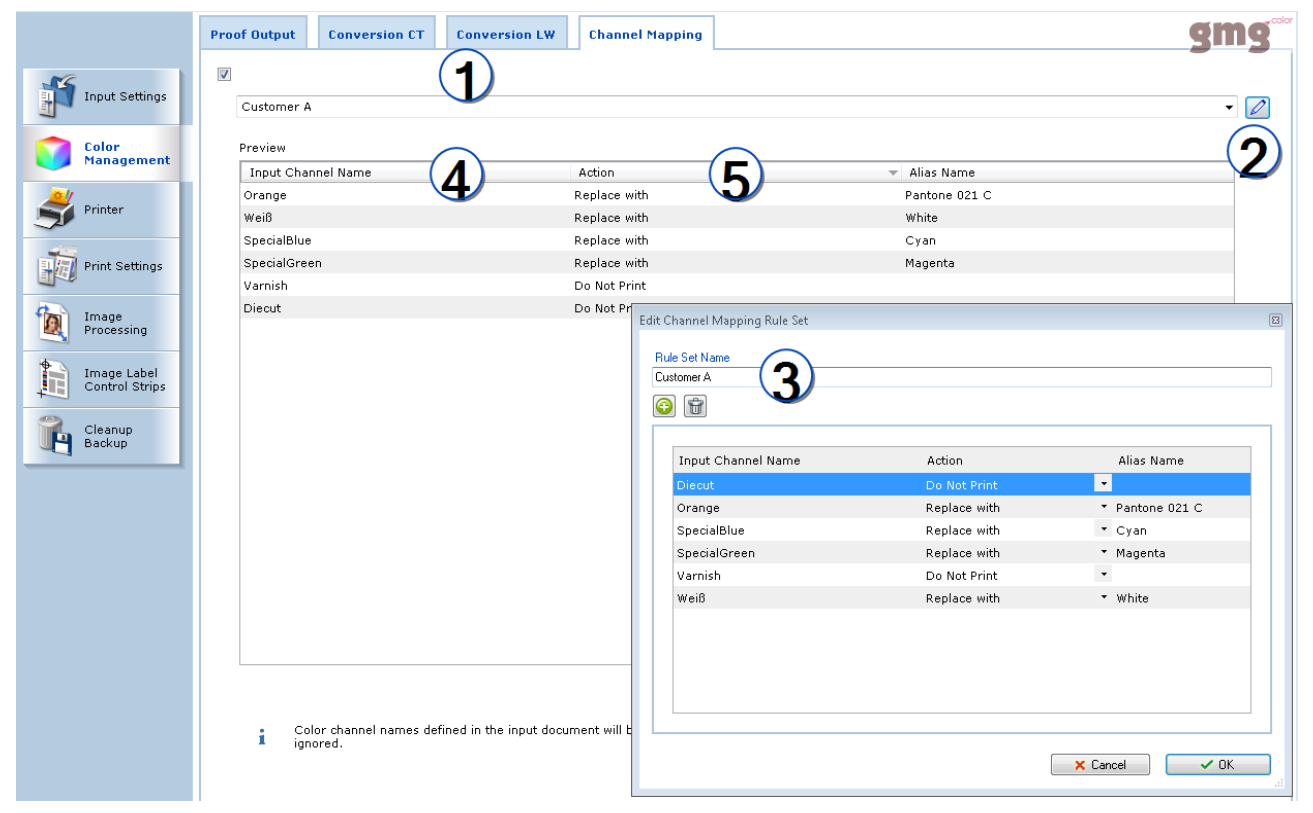Click the Rule Set Name input field
This screenshot has height=813, width=1313.
(961, 377)
